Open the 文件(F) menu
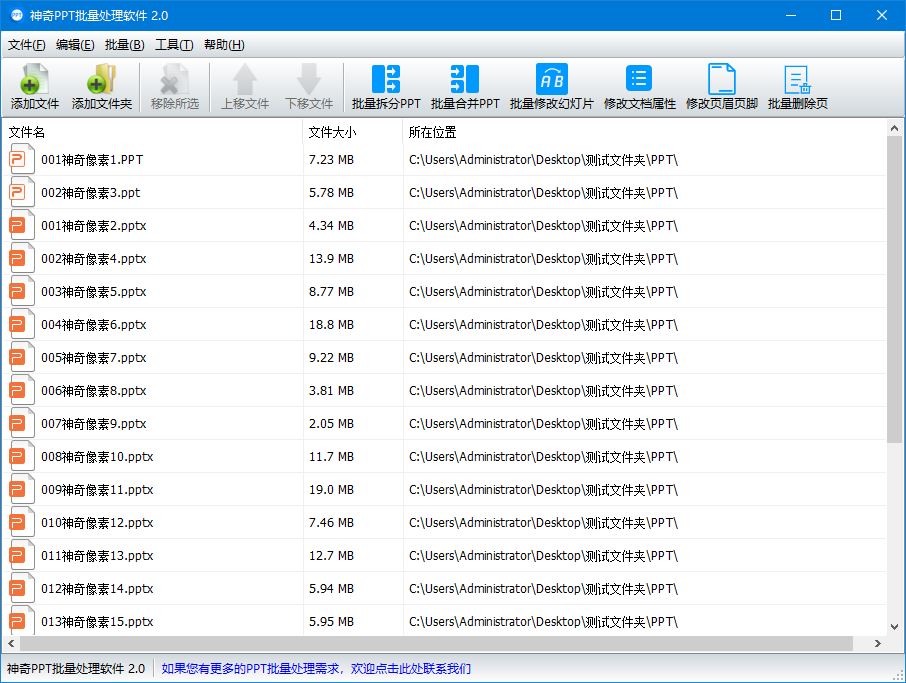 (27, 44)
